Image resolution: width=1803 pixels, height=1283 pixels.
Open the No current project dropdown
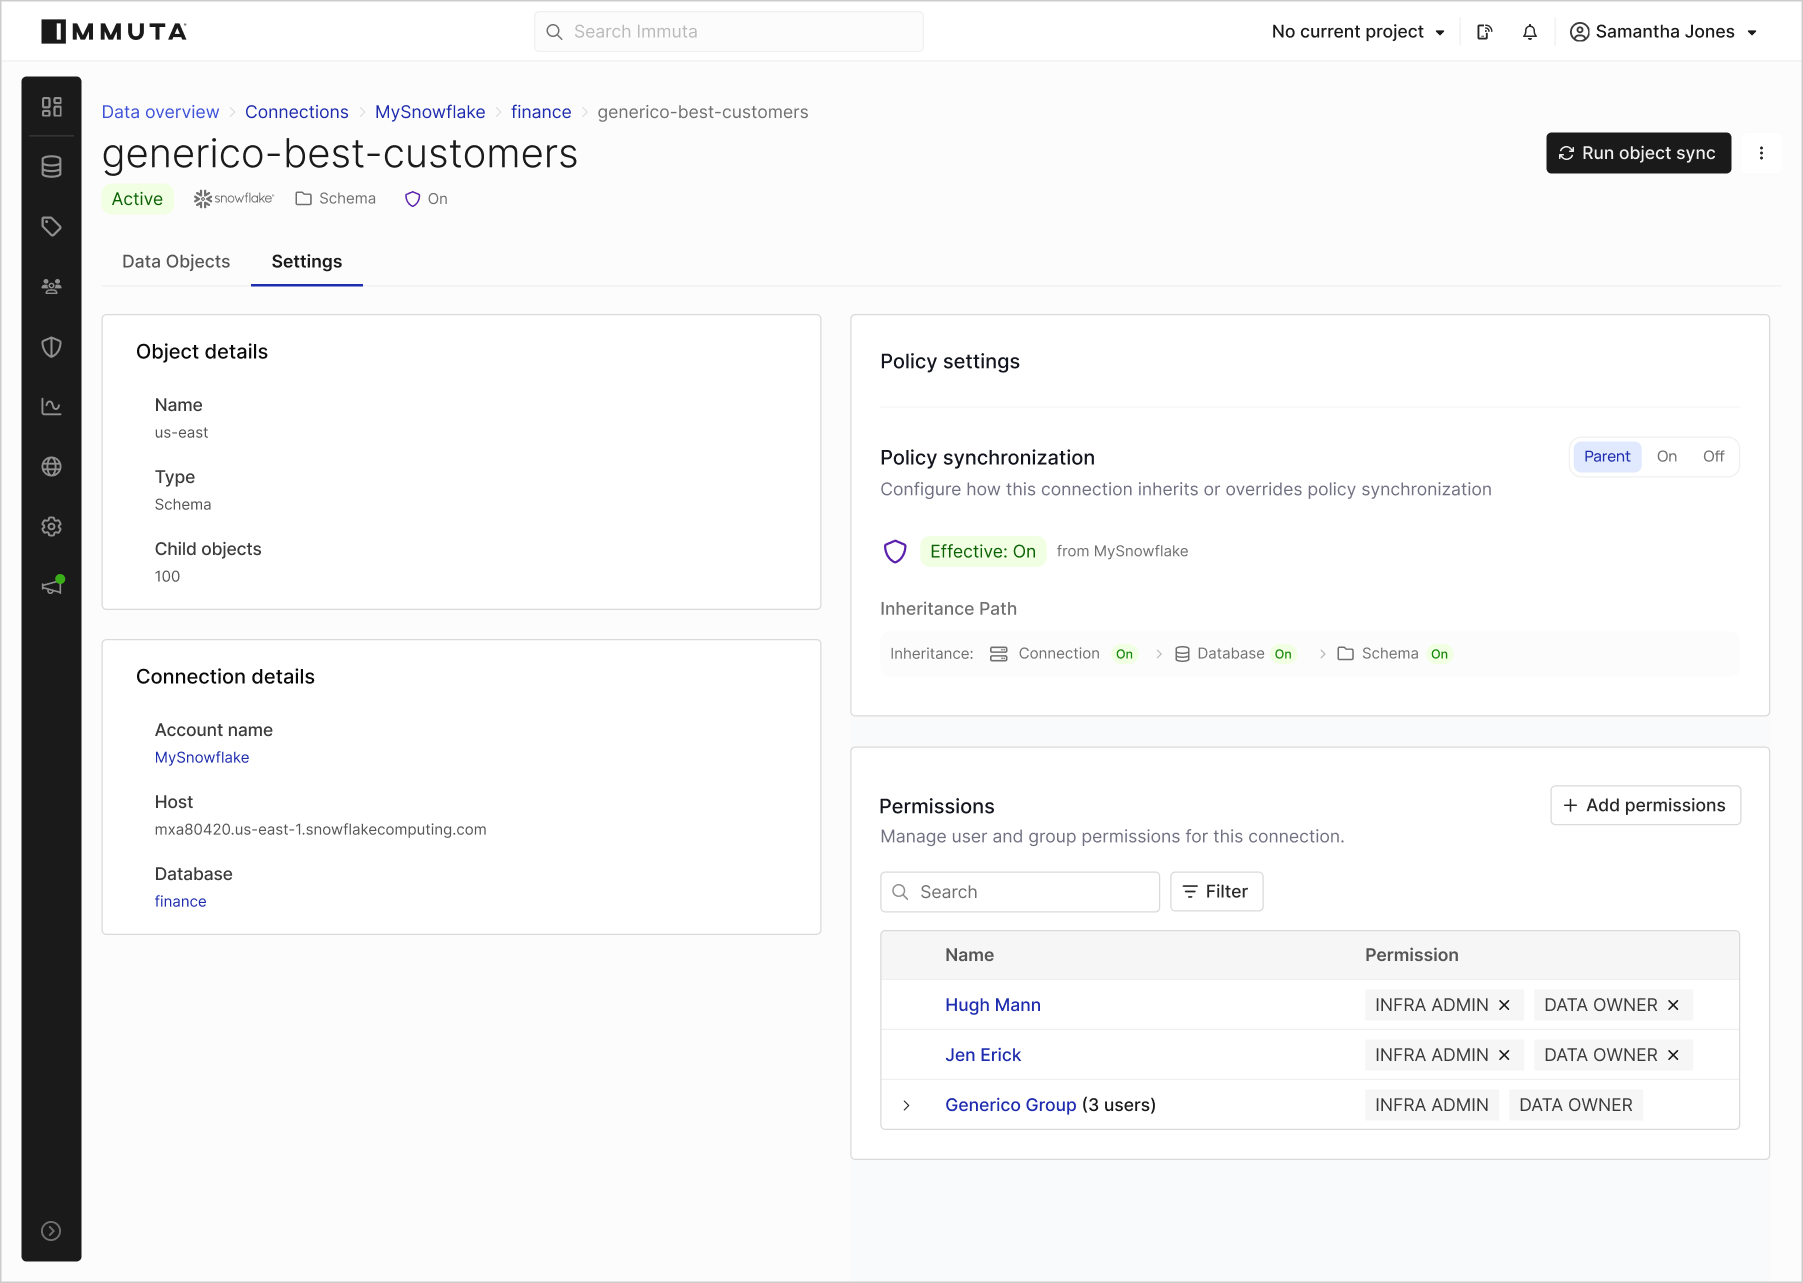1357,32
